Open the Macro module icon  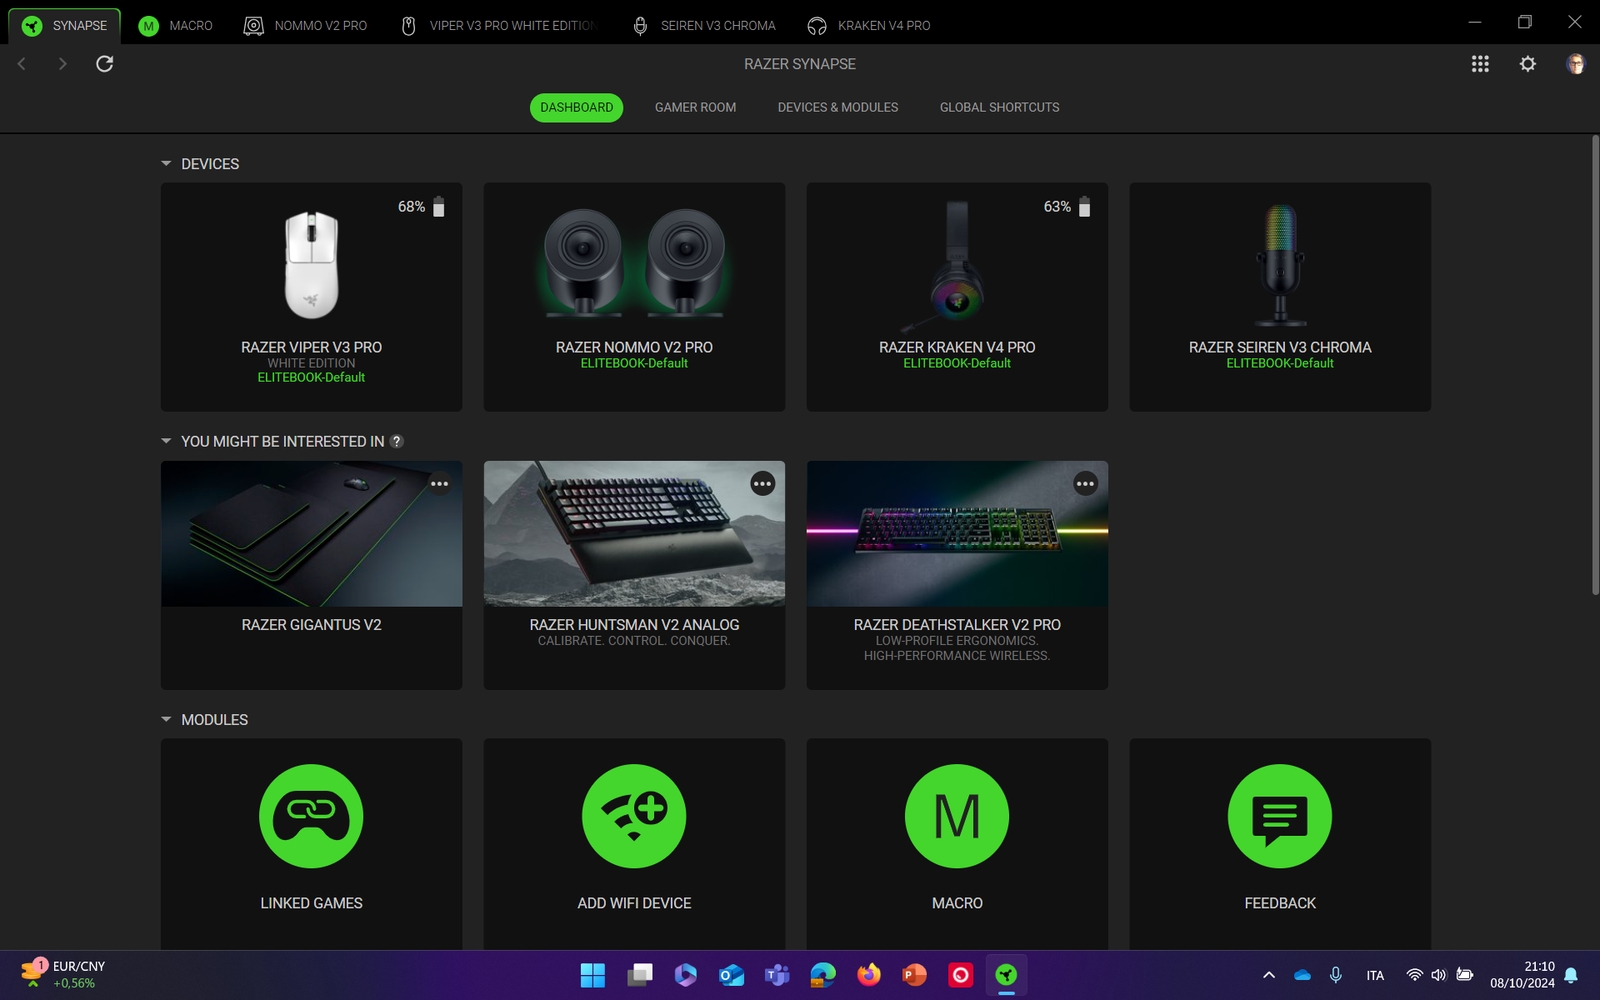click(957, 816)
